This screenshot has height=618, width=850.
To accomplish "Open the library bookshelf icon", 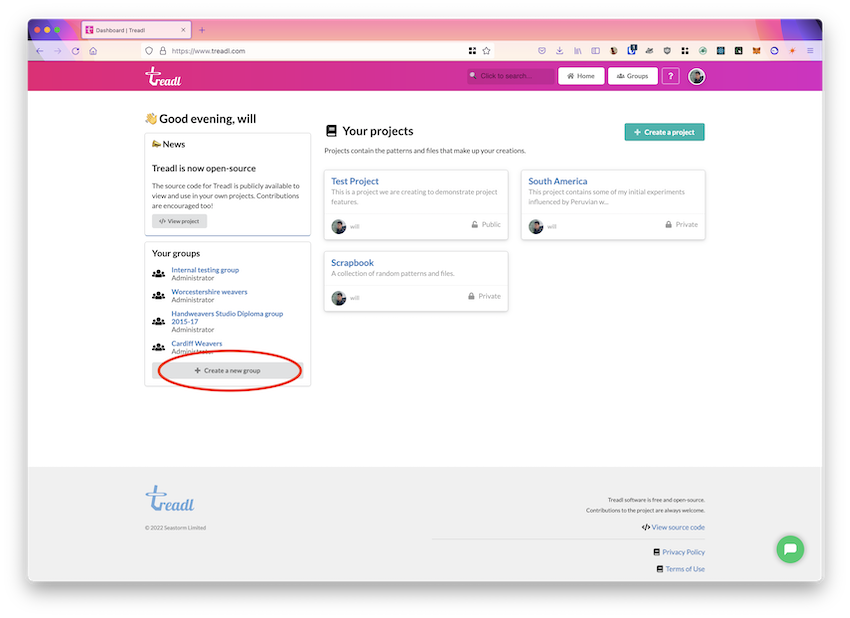I will [x=577, y=51].
